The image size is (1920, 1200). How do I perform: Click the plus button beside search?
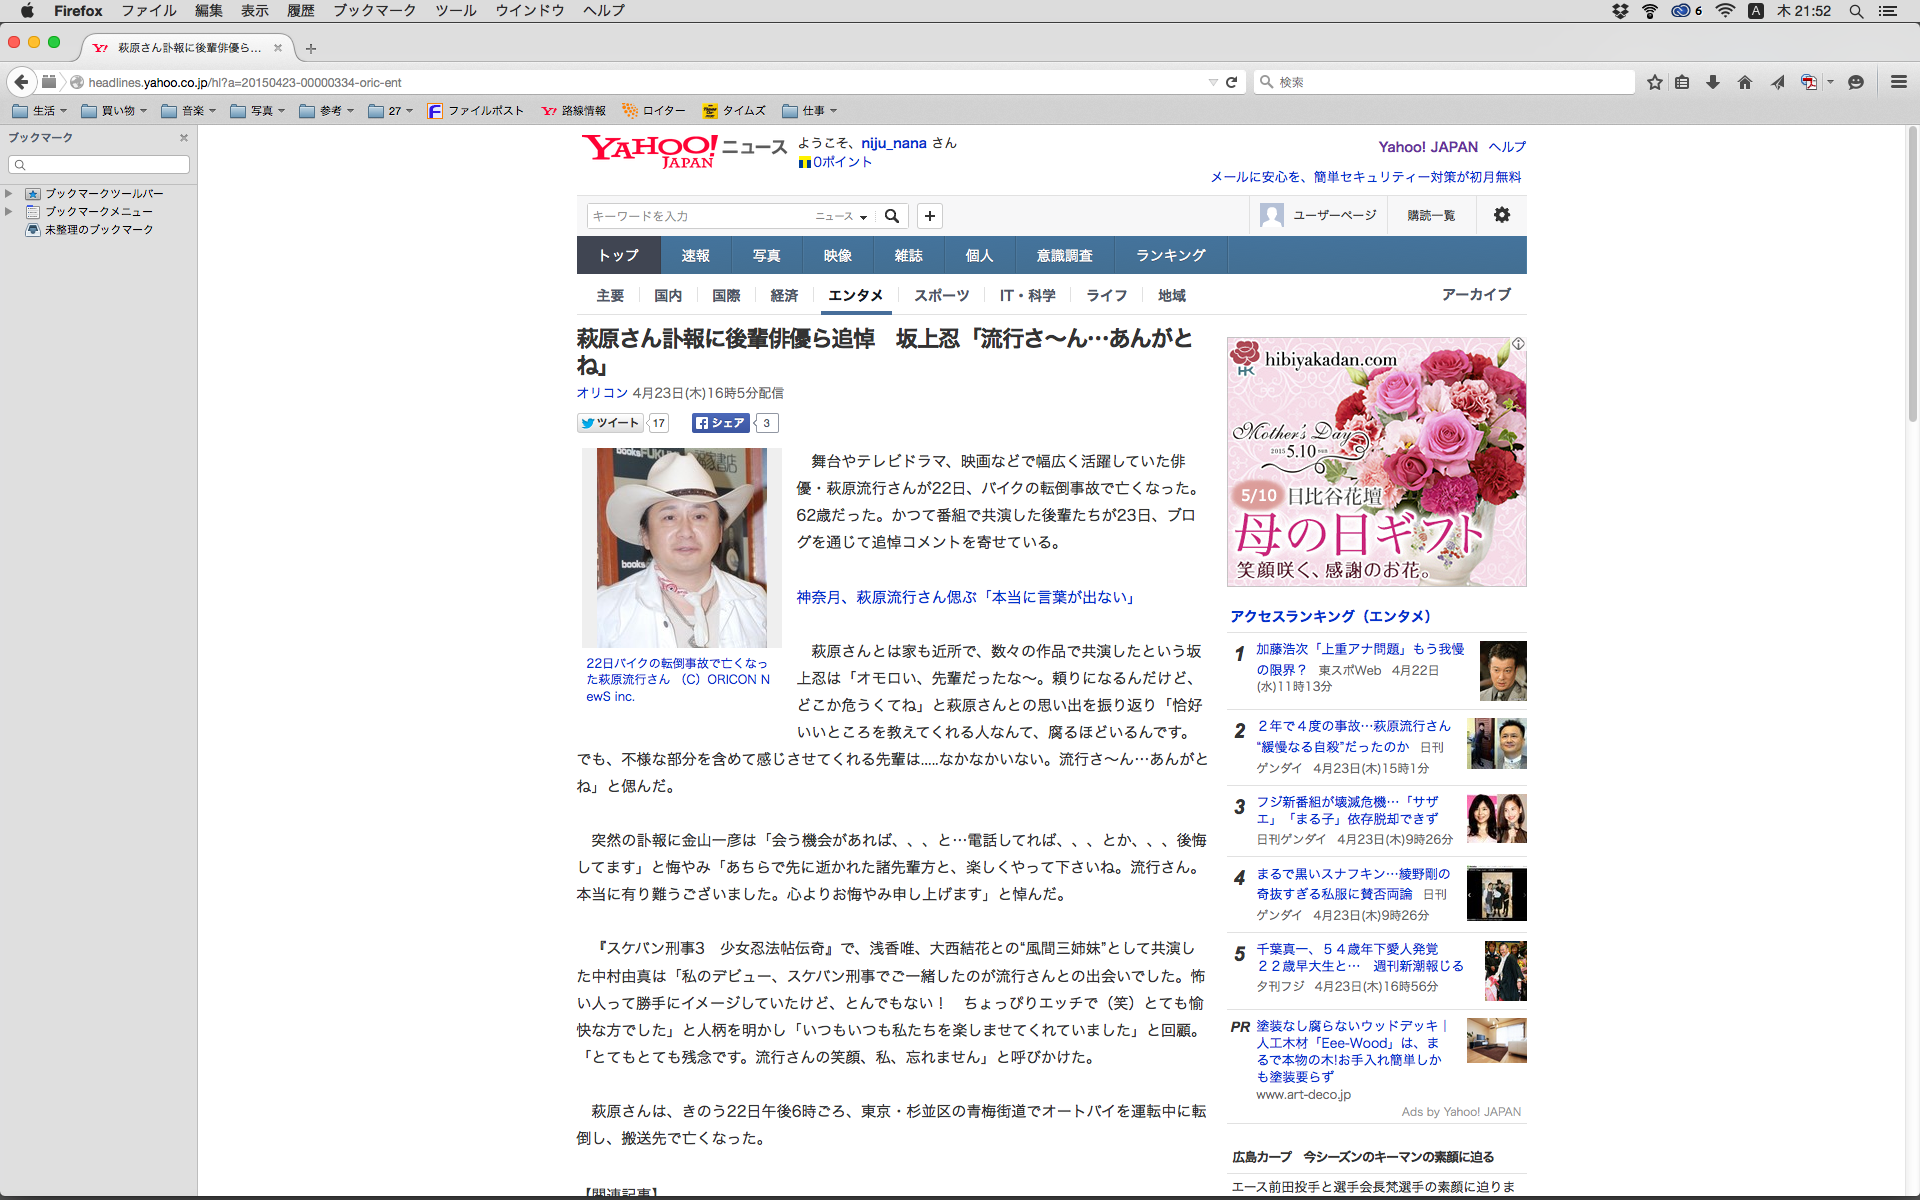click(930, 216)
